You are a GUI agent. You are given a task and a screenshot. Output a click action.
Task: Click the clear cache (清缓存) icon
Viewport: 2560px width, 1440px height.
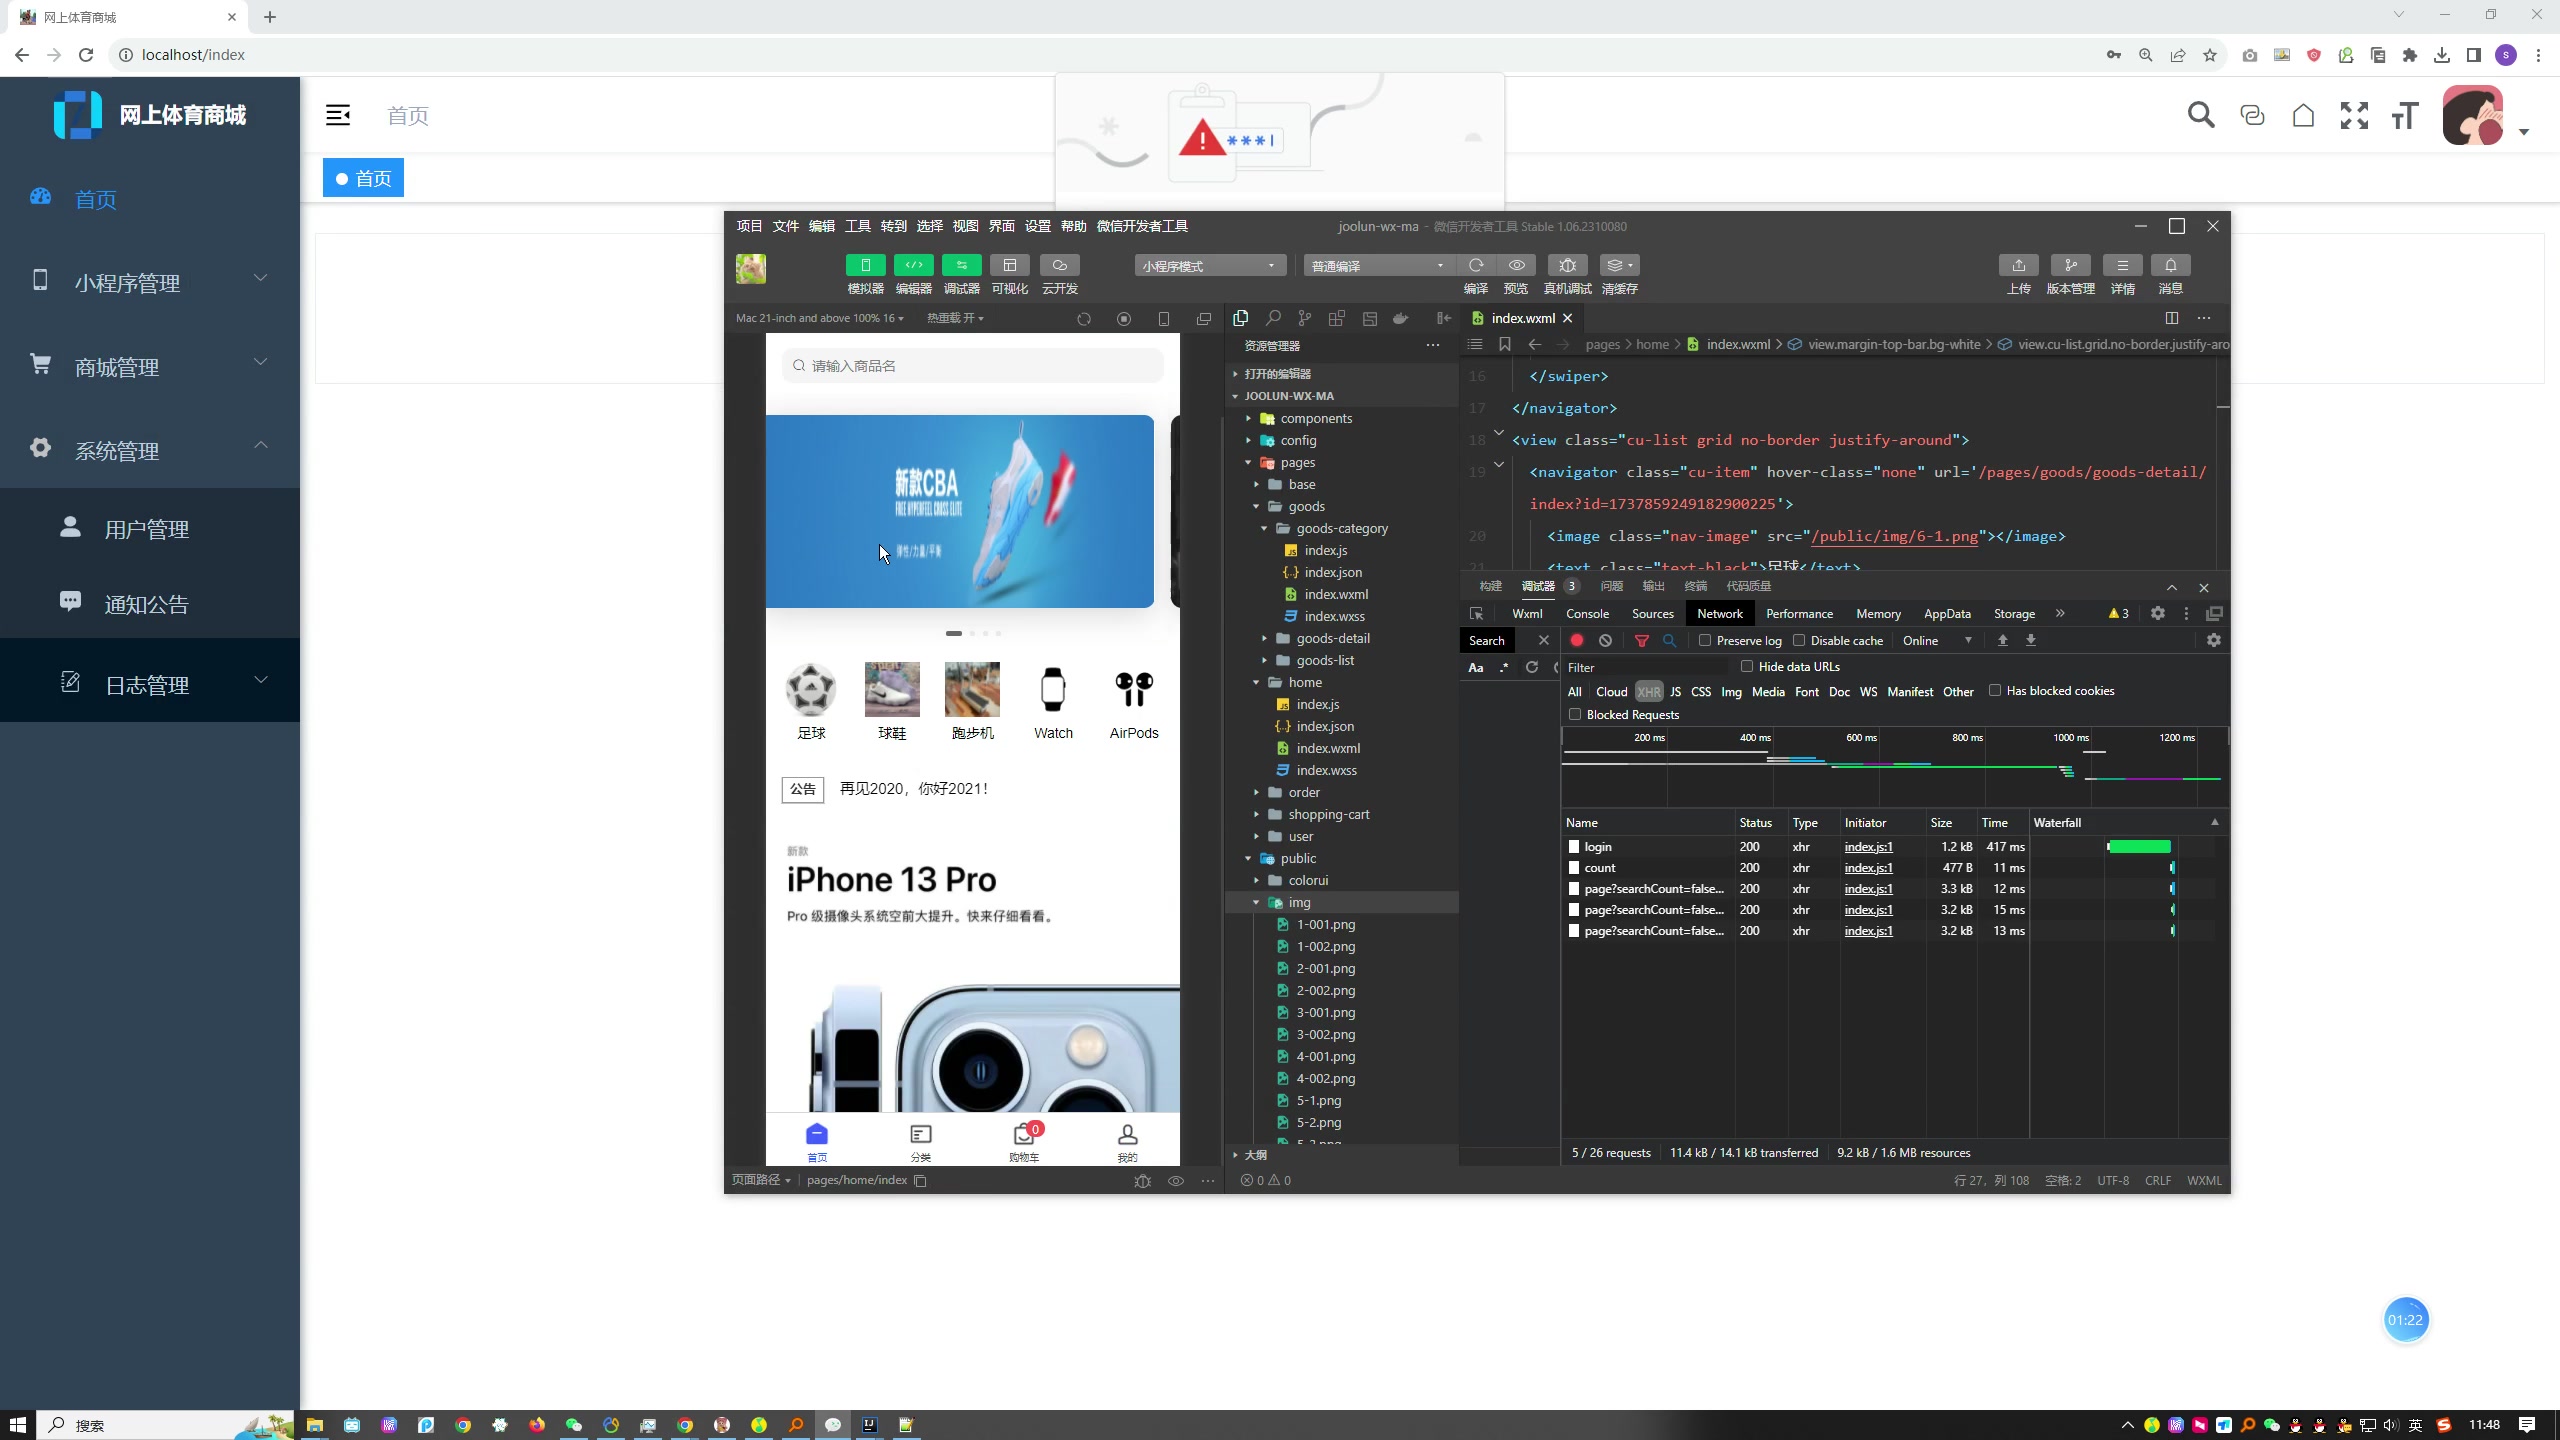(1619, 265)
